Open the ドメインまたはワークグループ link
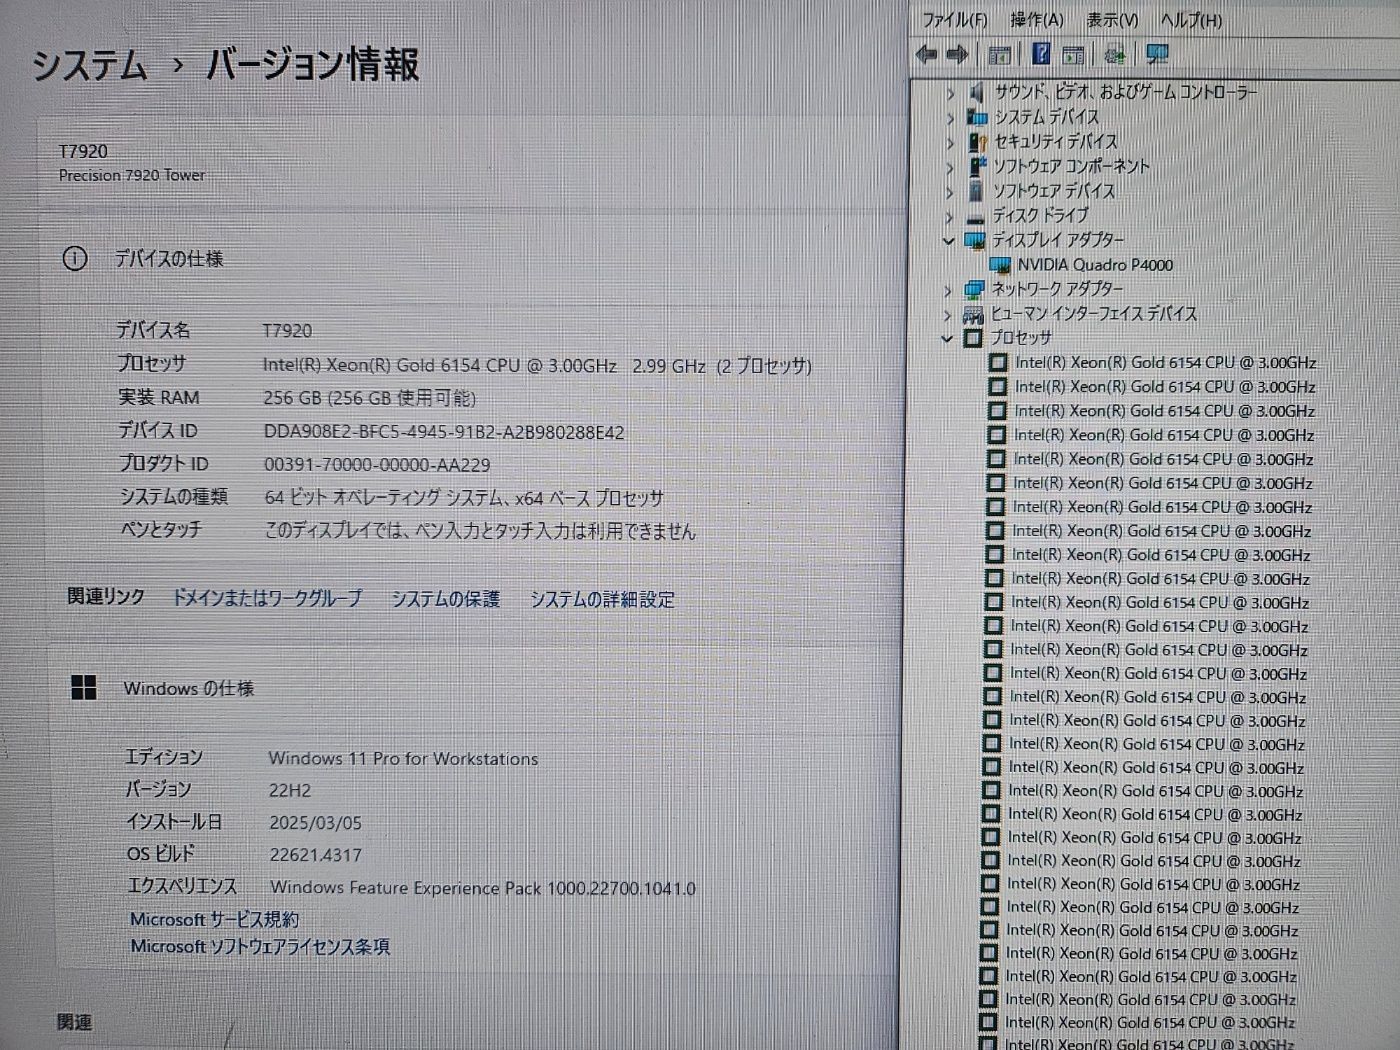The height and width of the screenshot is (1050, 1400). point(267,598)
